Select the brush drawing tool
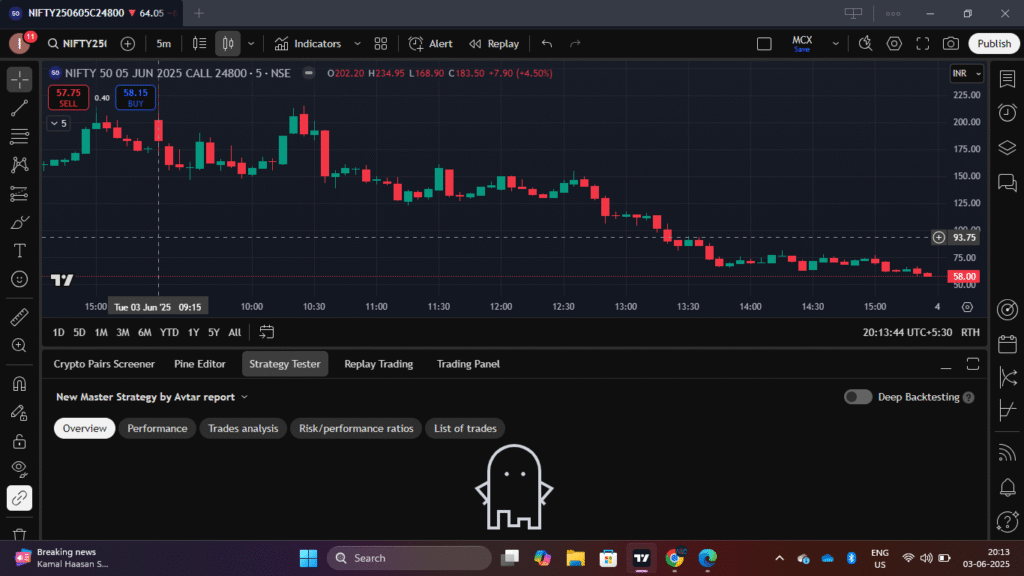Image resolution: width=1024 pixels, height=576 pixels. point(20,222)
